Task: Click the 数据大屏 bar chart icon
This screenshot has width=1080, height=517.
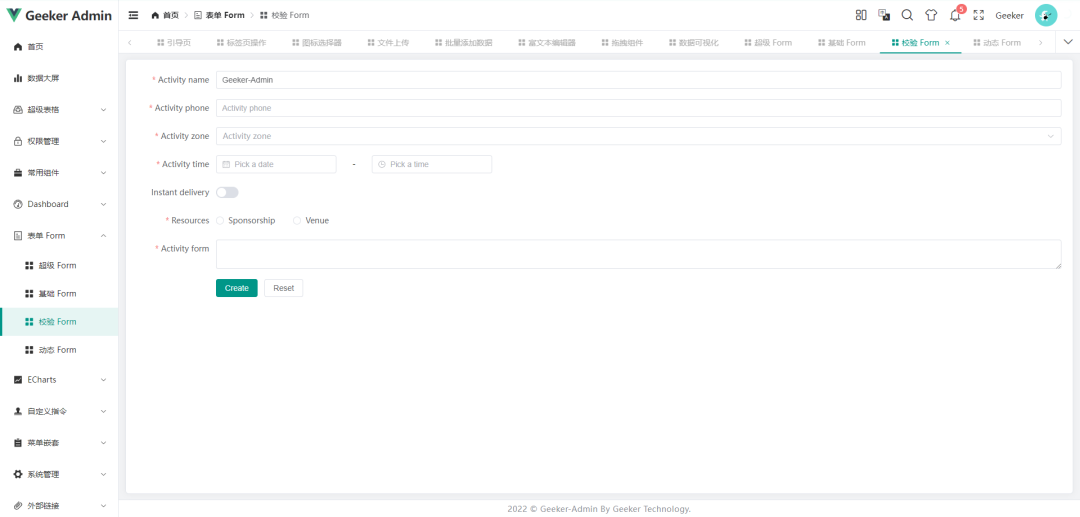Action: tap(18, 78)
